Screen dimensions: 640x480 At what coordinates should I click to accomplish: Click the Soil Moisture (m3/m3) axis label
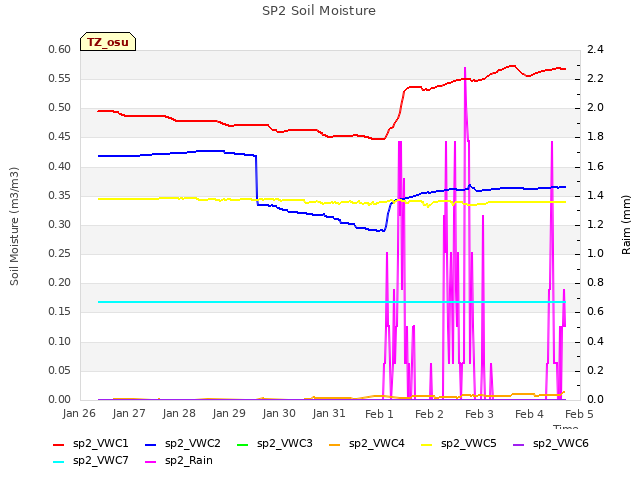pos(14,226)
